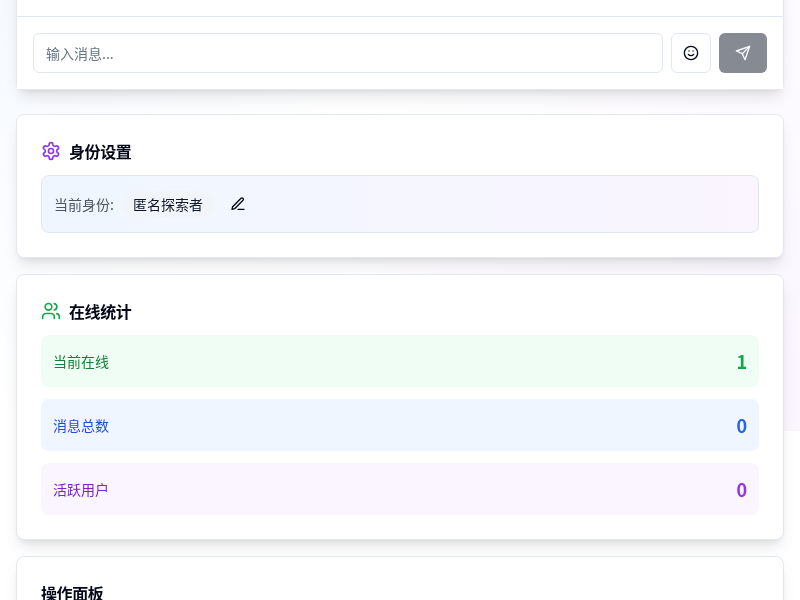Select the 活跃用户 statistics row
This screenshot has height=600, width=800.
(x=400, y=489)
